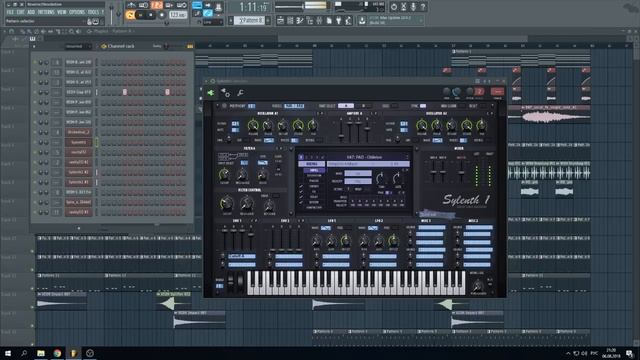Toggle the EQ effect checkbox in Sylenth1
Viewport: 640px width, 360px height.
(301, 191)
